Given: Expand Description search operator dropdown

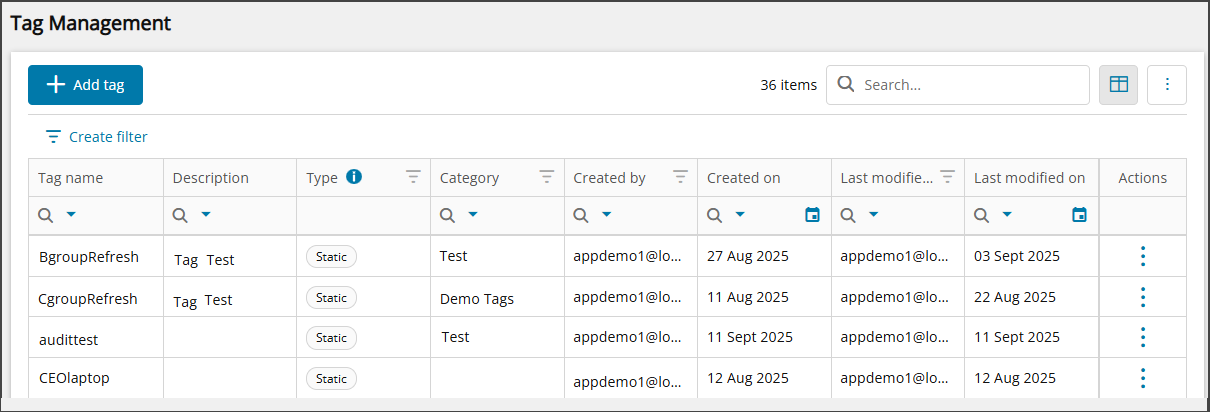Looking at the screenshot, I should [x=206, y=215].
